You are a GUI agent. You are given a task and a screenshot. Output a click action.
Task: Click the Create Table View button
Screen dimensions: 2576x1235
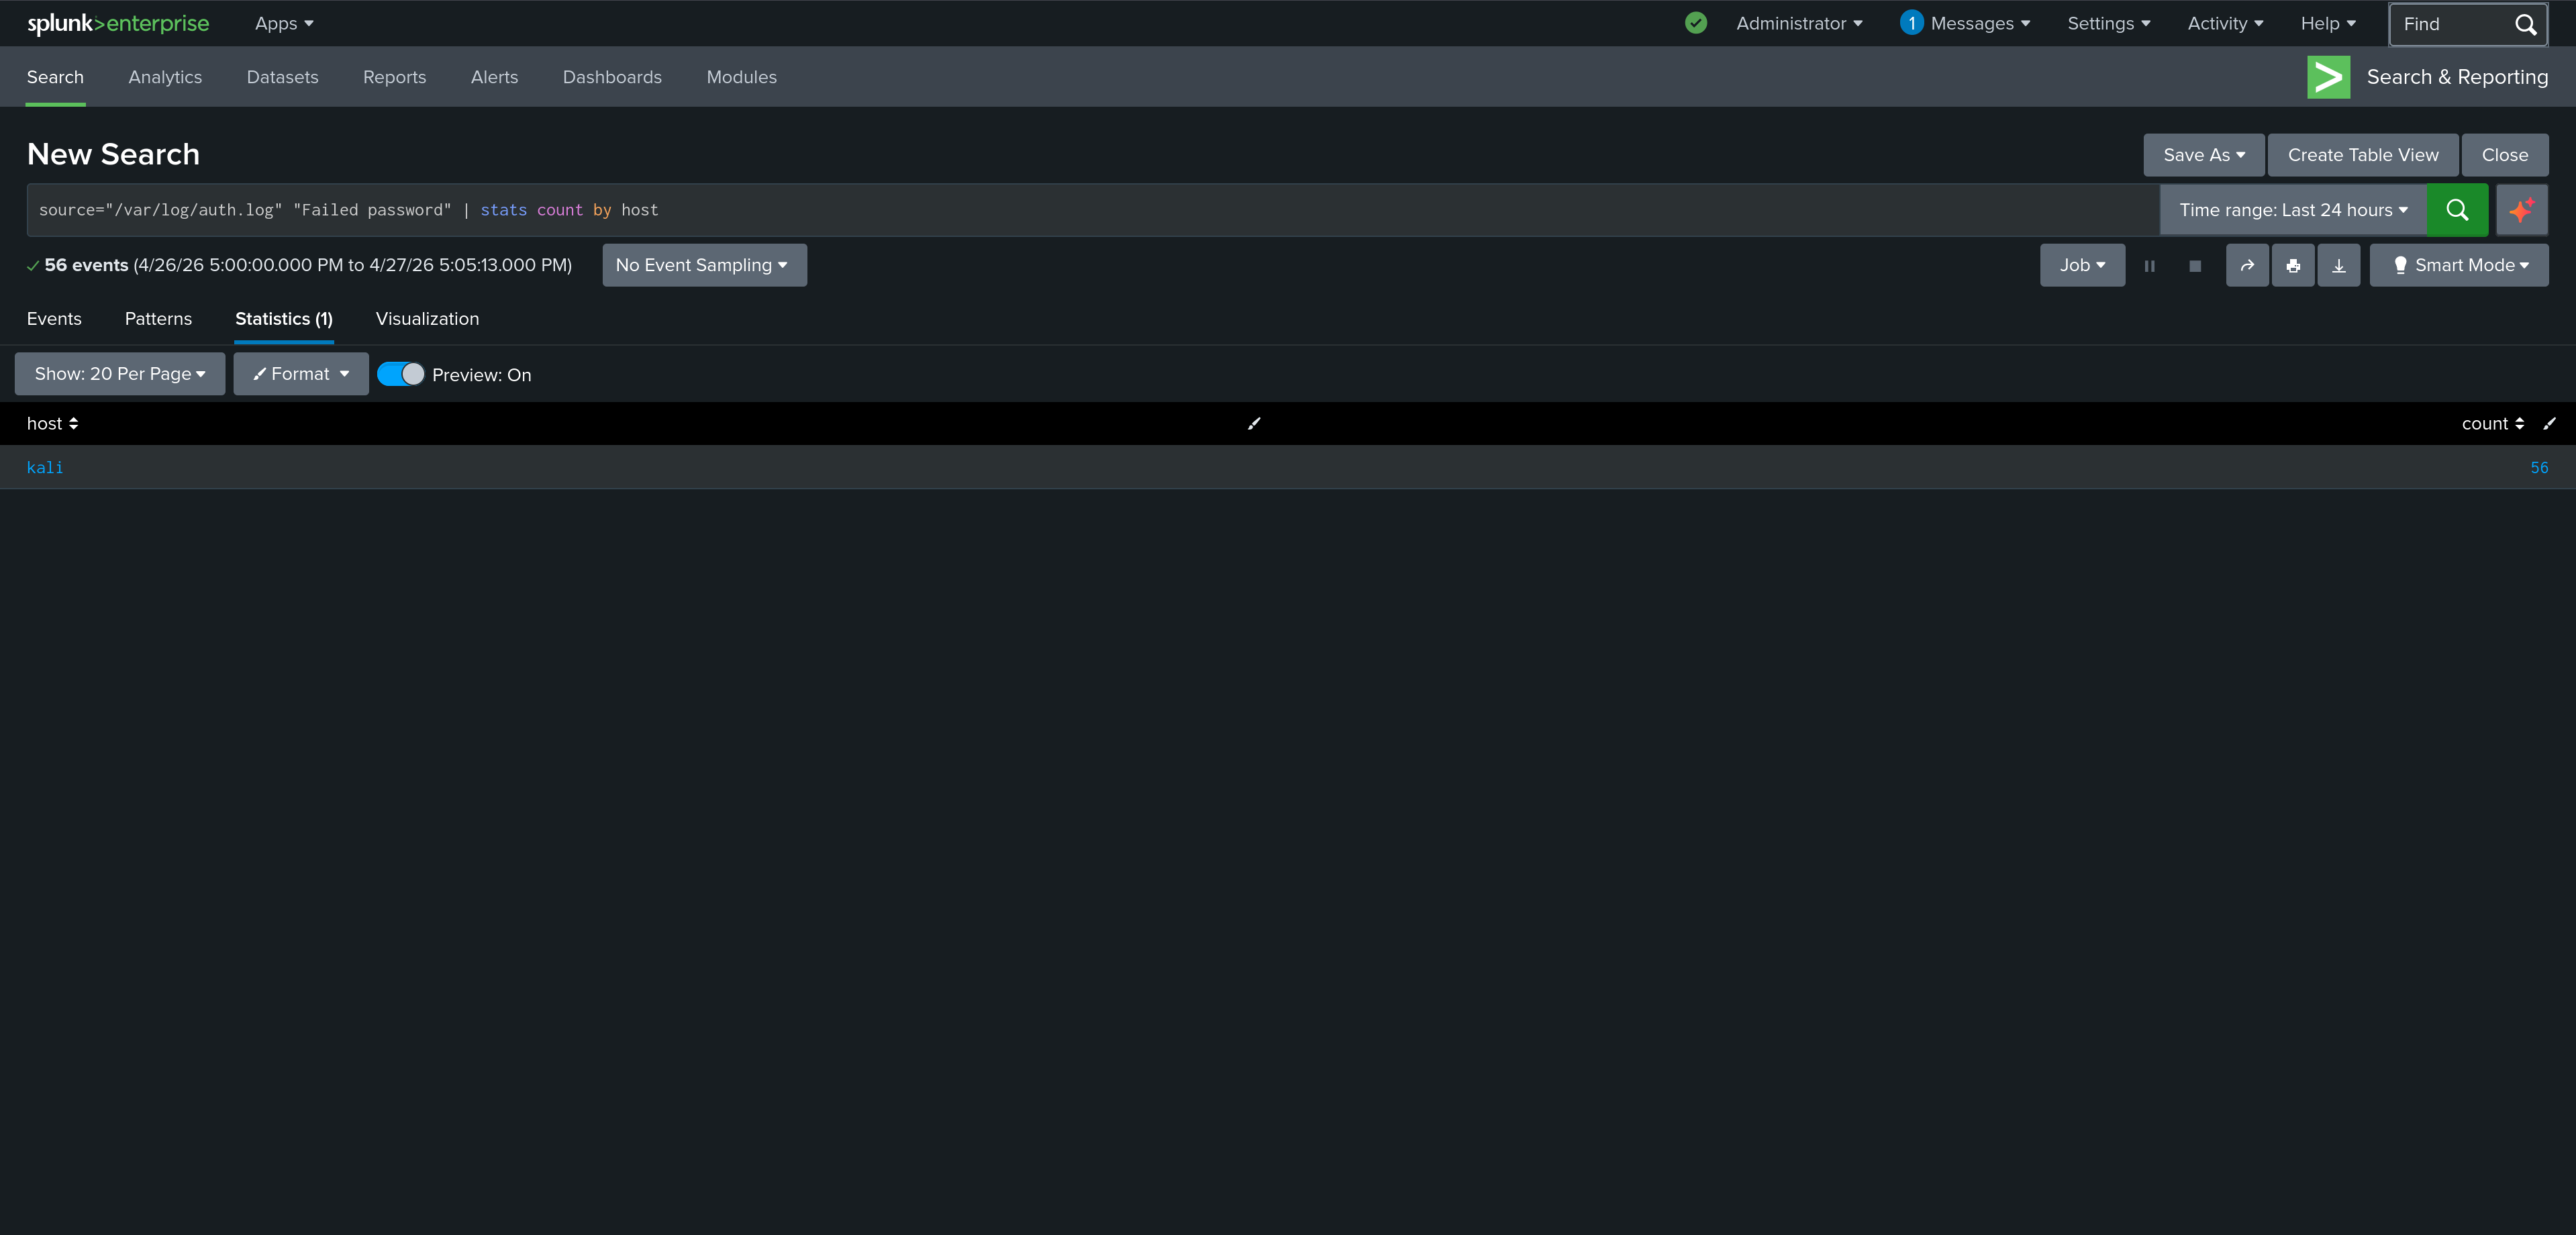(2362, 155)
